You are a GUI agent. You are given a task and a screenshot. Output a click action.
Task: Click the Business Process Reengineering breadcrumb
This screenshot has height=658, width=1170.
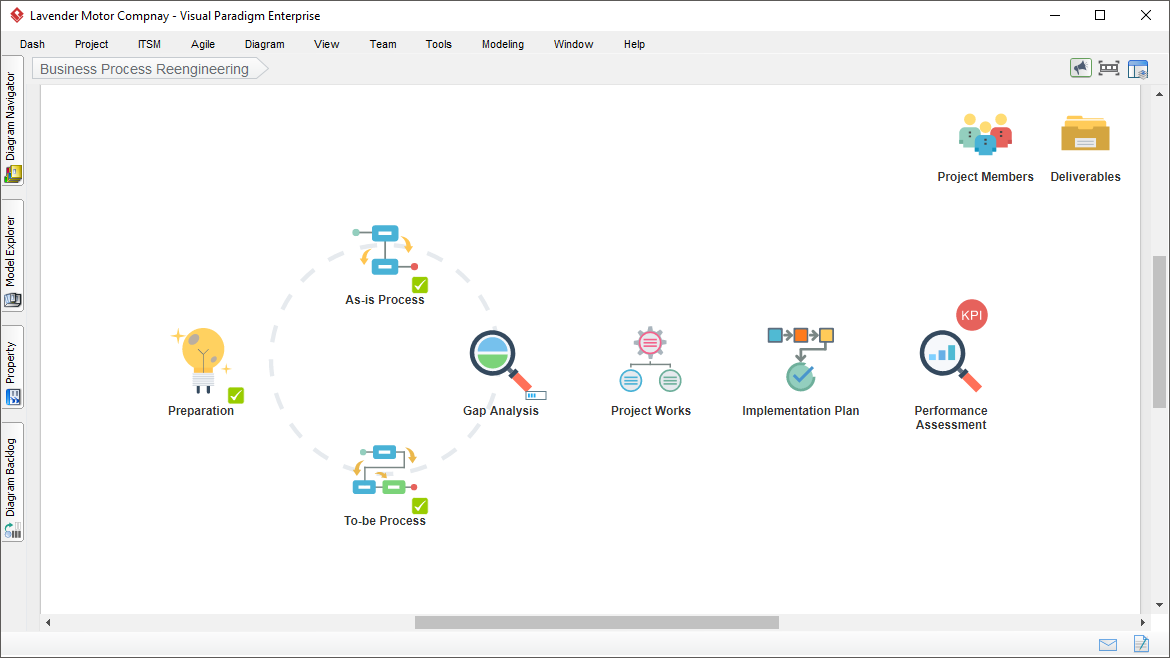[149, 69]
